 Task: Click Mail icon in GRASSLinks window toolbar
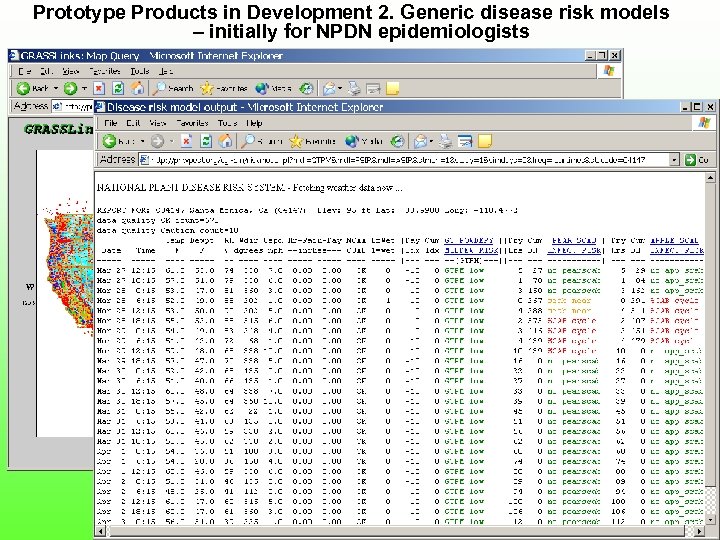pos(329,88)
